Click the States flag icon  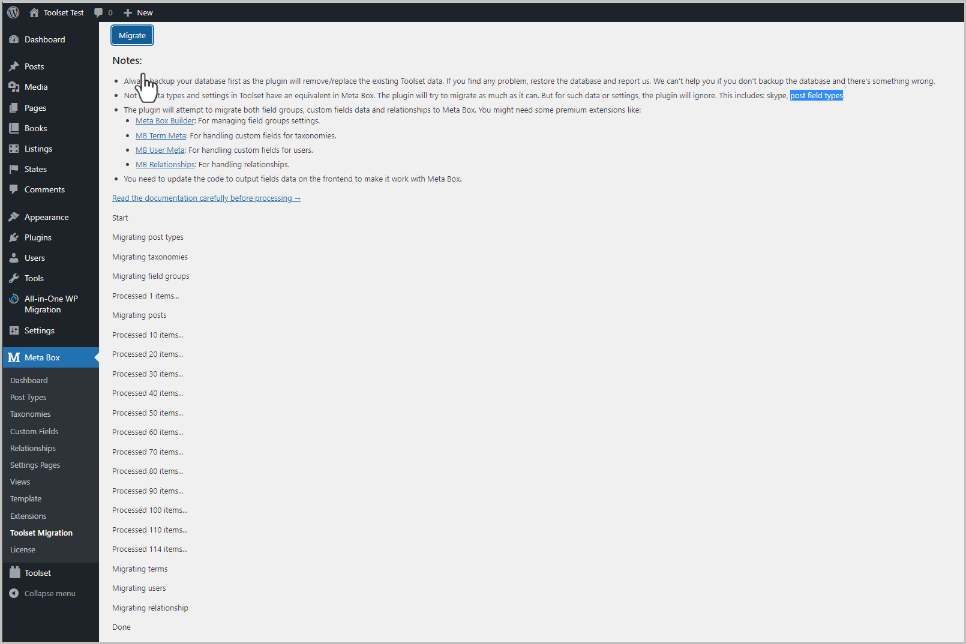click(x=14, y=169)
